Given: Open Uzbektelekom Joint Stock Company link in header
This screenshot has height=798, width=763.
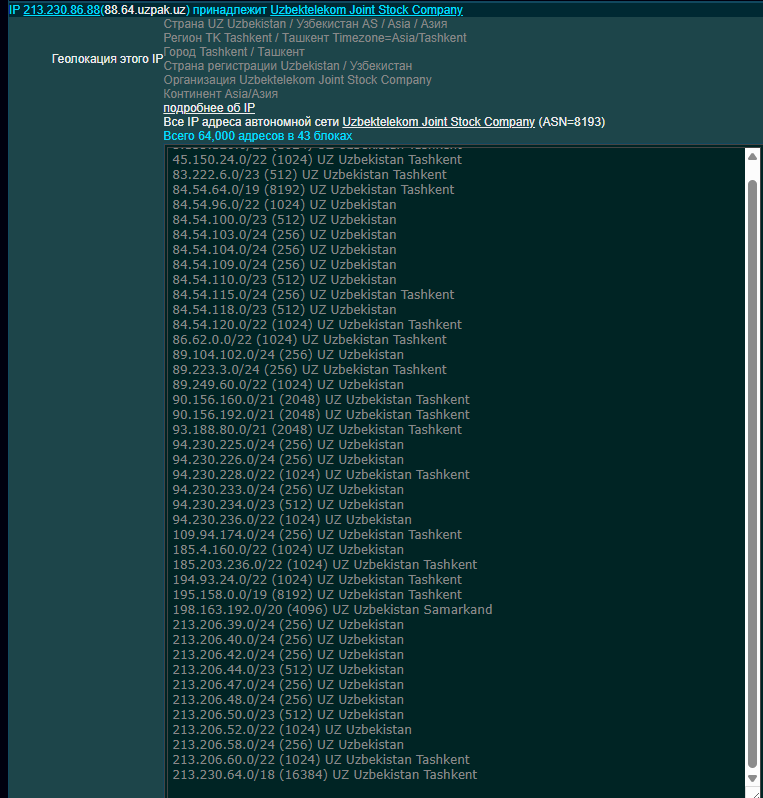Looking at the screenshot, I should 366,10.
